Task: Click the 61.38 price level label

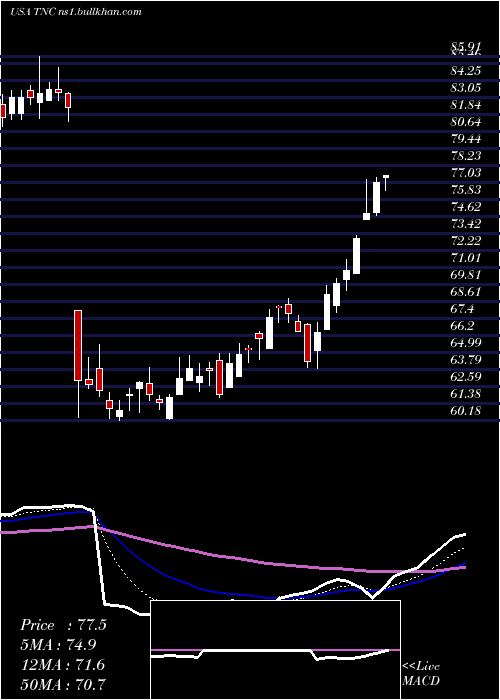Action: 466,393
